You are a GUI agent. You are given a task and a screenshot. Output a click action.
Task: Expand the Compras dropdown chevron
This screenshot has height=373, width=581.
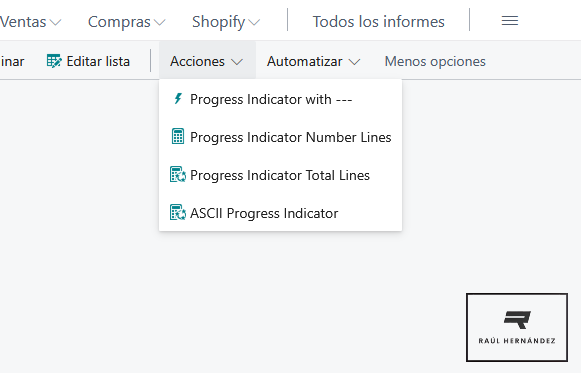pos(160,23)
